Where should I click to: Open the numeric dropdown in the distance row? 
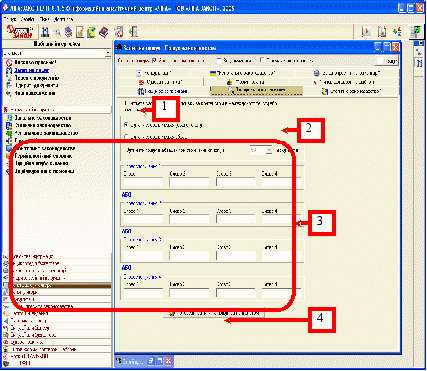(261, 150)
